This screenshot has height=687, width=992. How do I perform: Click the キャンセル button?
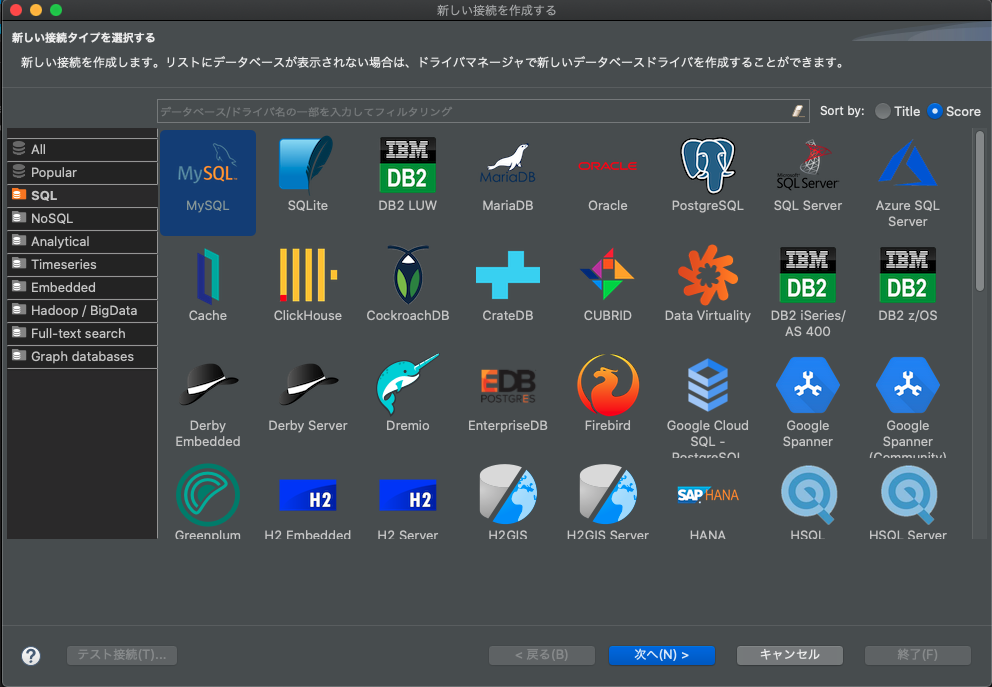tap(790, 655)
